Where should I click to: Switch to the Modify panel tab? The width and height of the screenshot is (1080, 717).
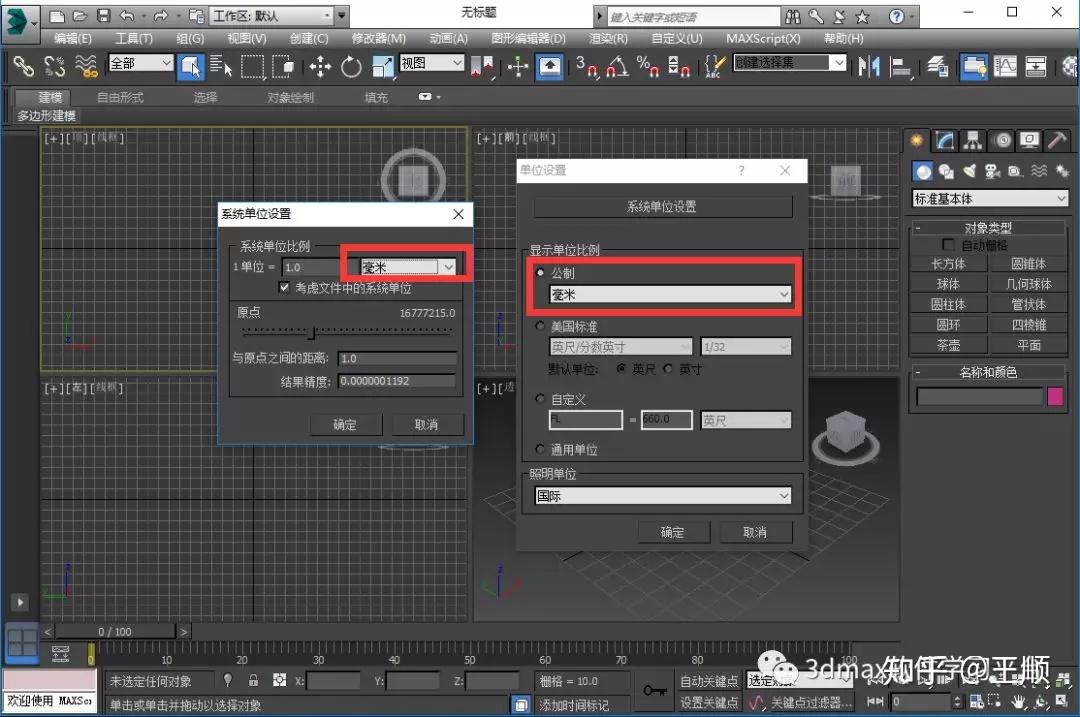coord(944,141)
